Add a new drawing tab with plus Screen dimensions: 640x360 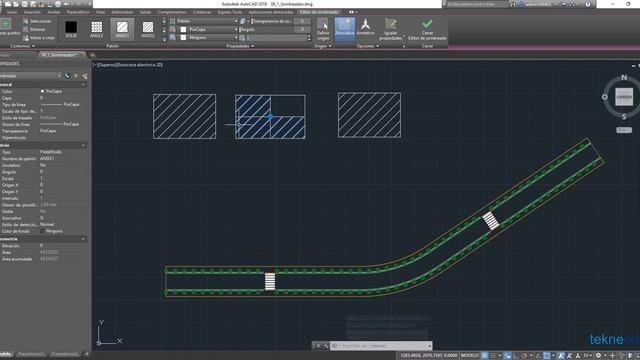93,55
